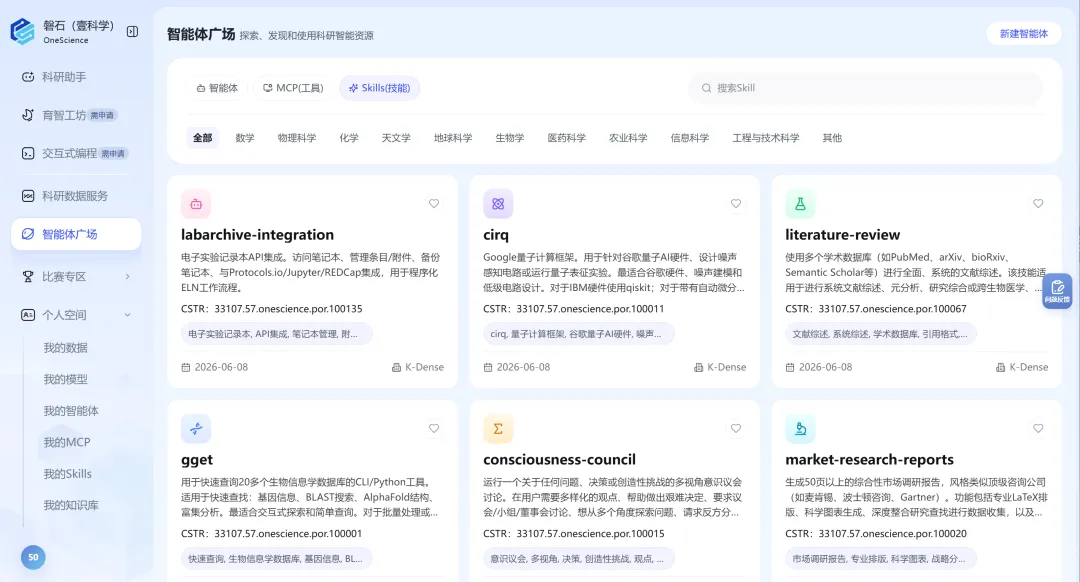Open the floating feedback widget
The image size is (1080, 582).
(1057, 291)
